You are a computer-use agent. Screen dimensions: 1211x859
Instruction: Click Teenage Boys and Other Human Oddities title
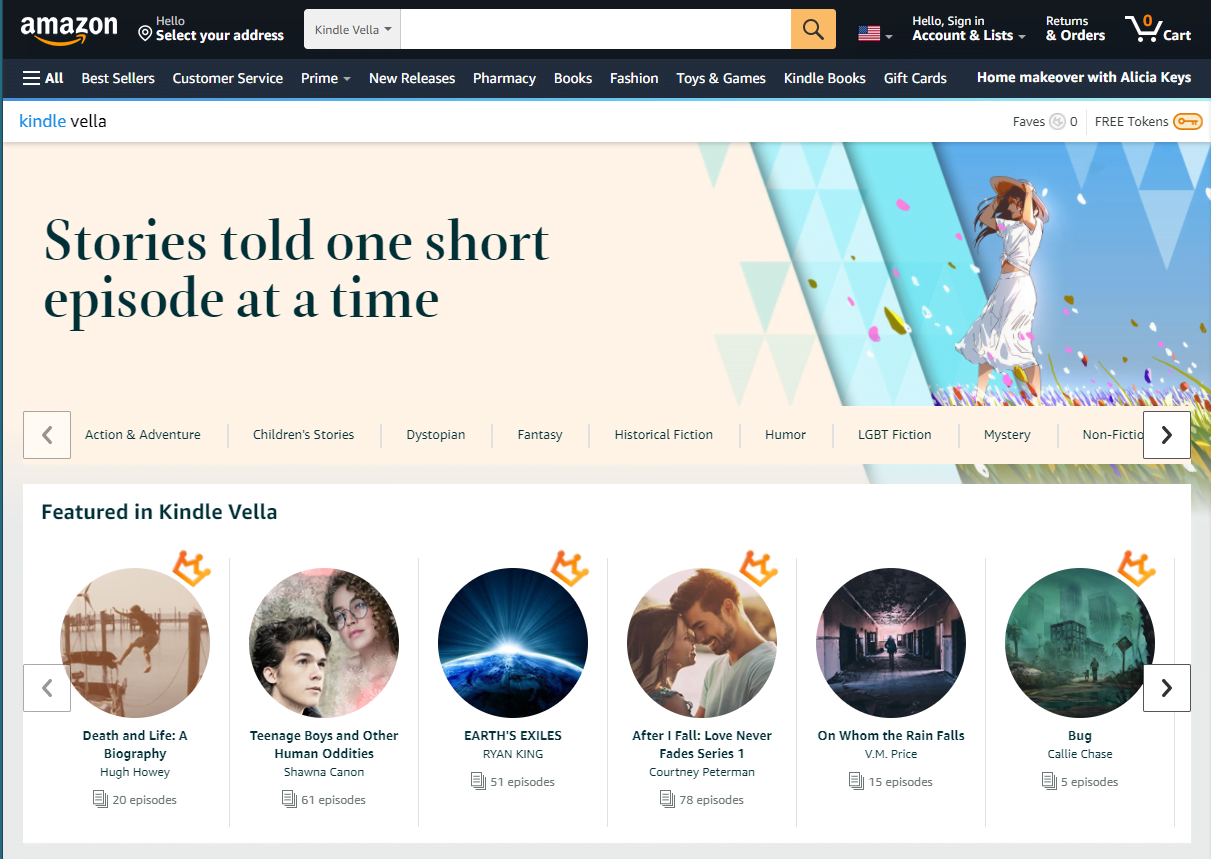coord(324,745)
